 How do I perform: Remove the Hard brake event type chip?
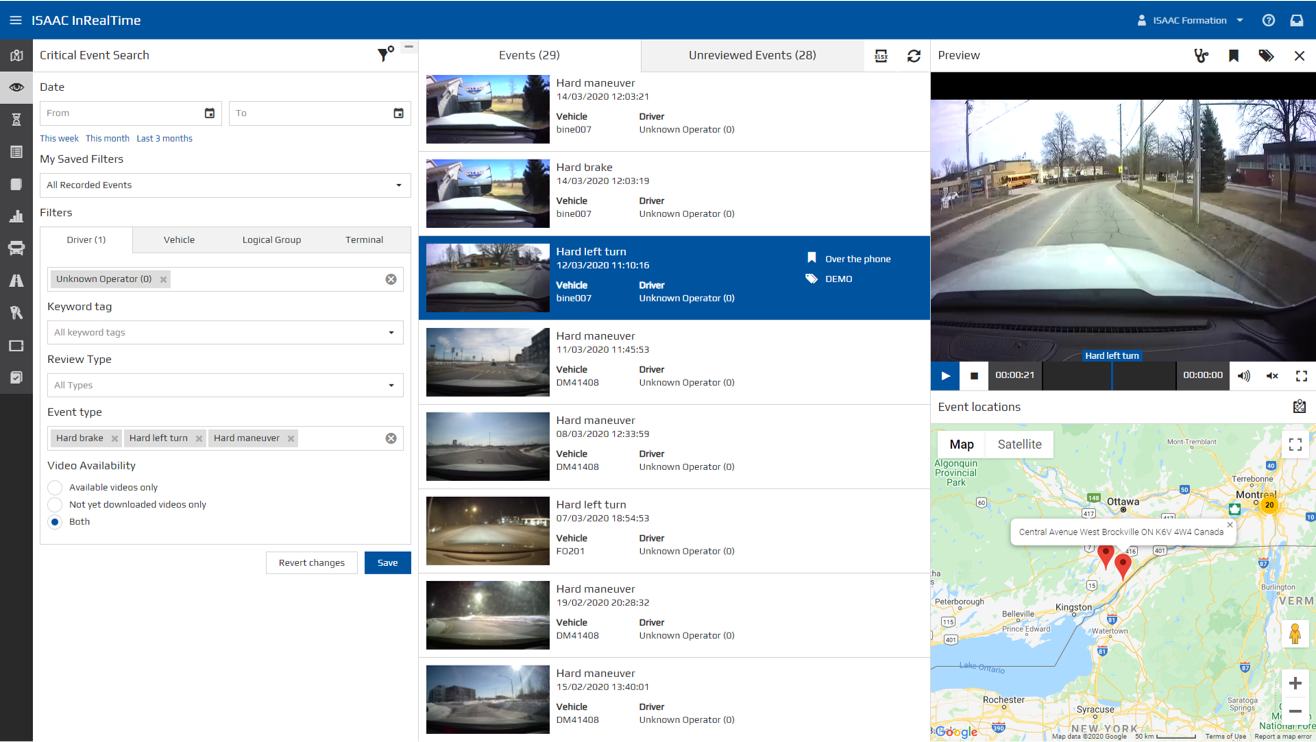[x=115, y=438]
